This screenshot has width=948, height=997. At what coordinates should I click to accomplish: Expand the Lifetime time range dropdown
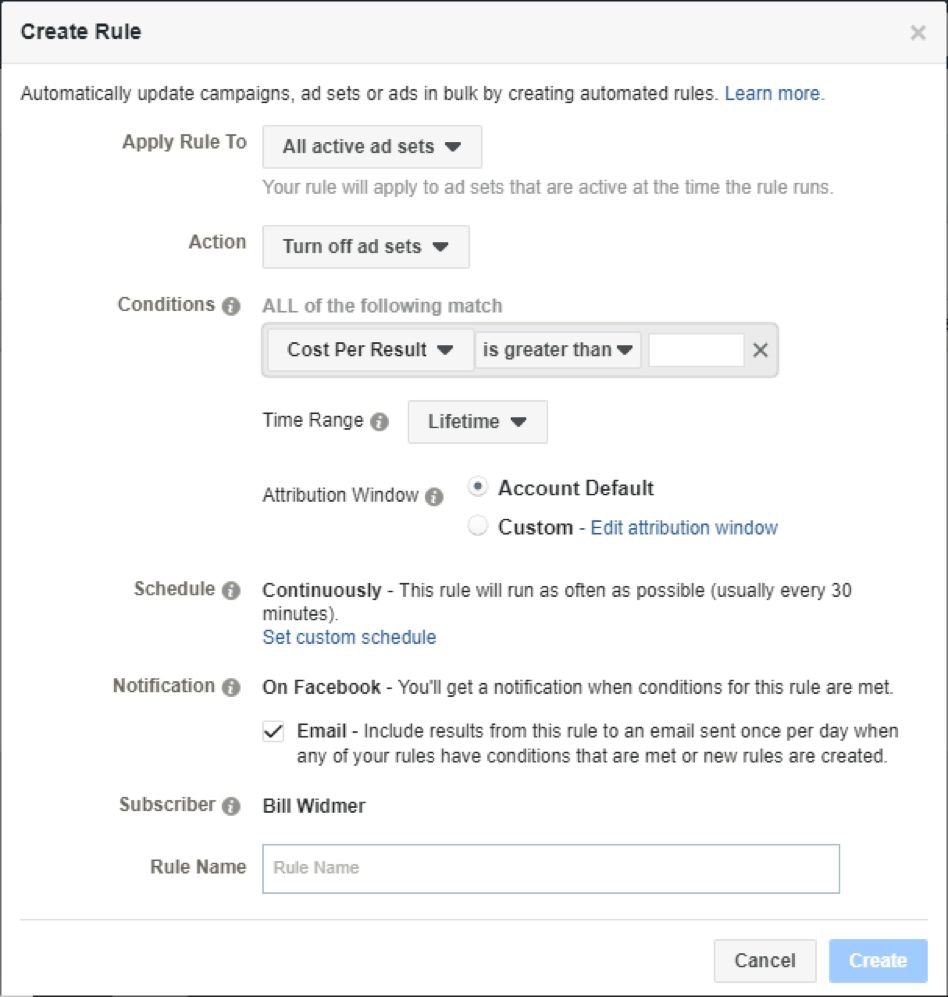(477, 422)
